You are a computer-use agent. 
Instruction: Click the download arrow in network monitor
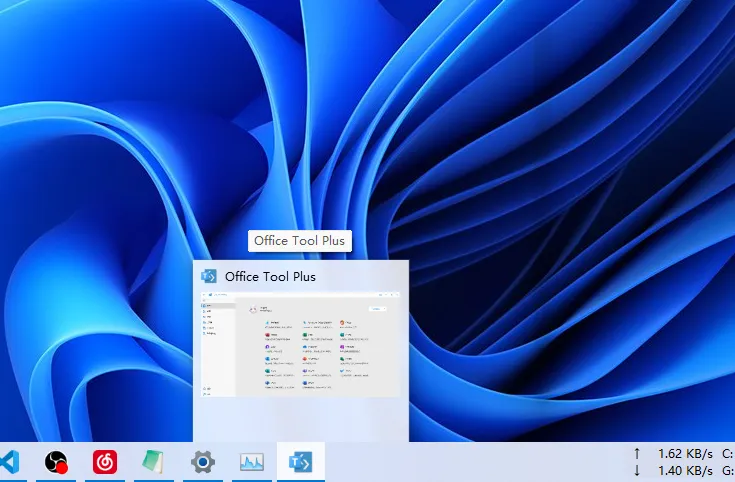[637, 470]
